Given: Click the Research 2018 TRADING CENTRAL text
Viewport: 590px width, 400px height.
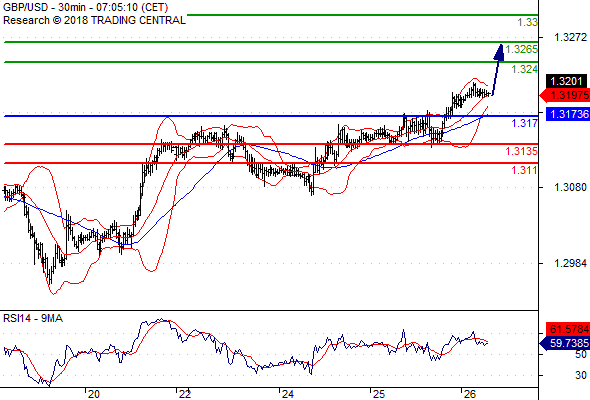Looking at the screenshot, I should point(94,20).
